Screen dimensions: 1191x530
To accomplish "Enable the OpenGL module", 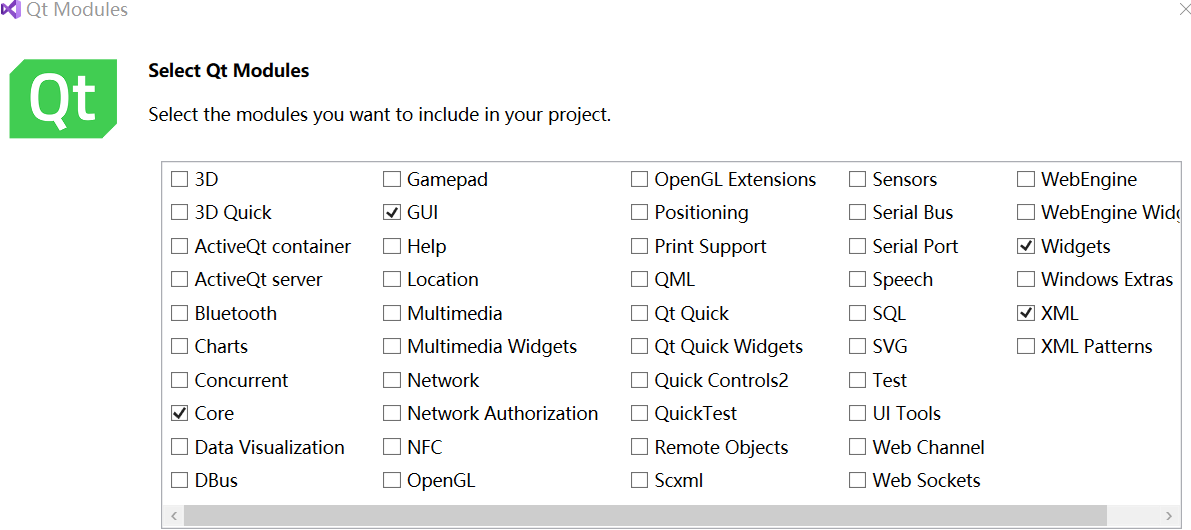I will [x=392, y=481].
